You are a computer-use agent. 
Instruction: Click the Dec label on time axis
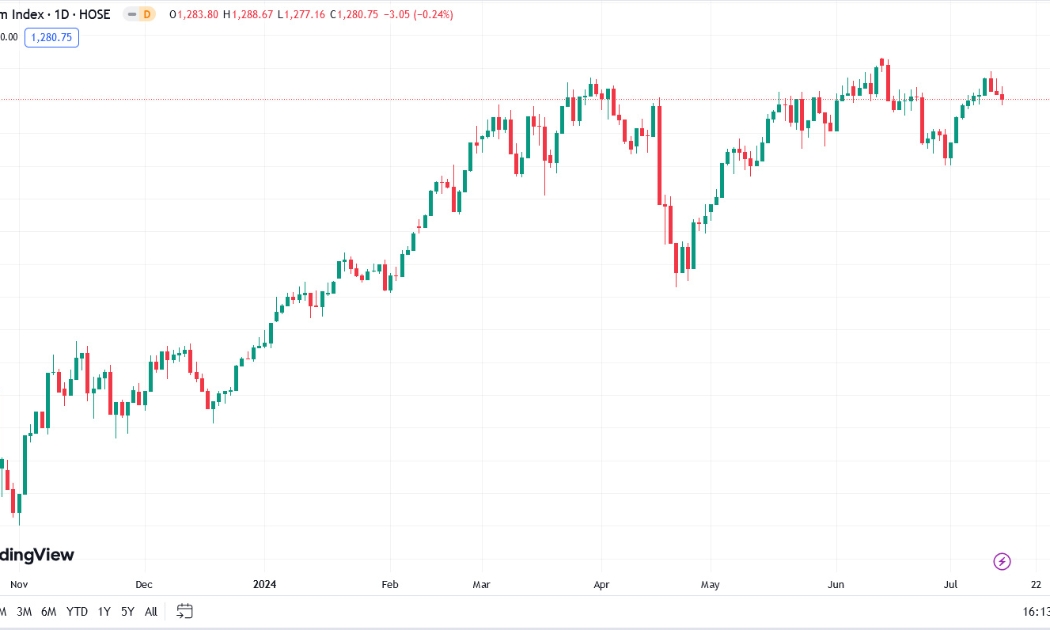(x=144, y=584)
